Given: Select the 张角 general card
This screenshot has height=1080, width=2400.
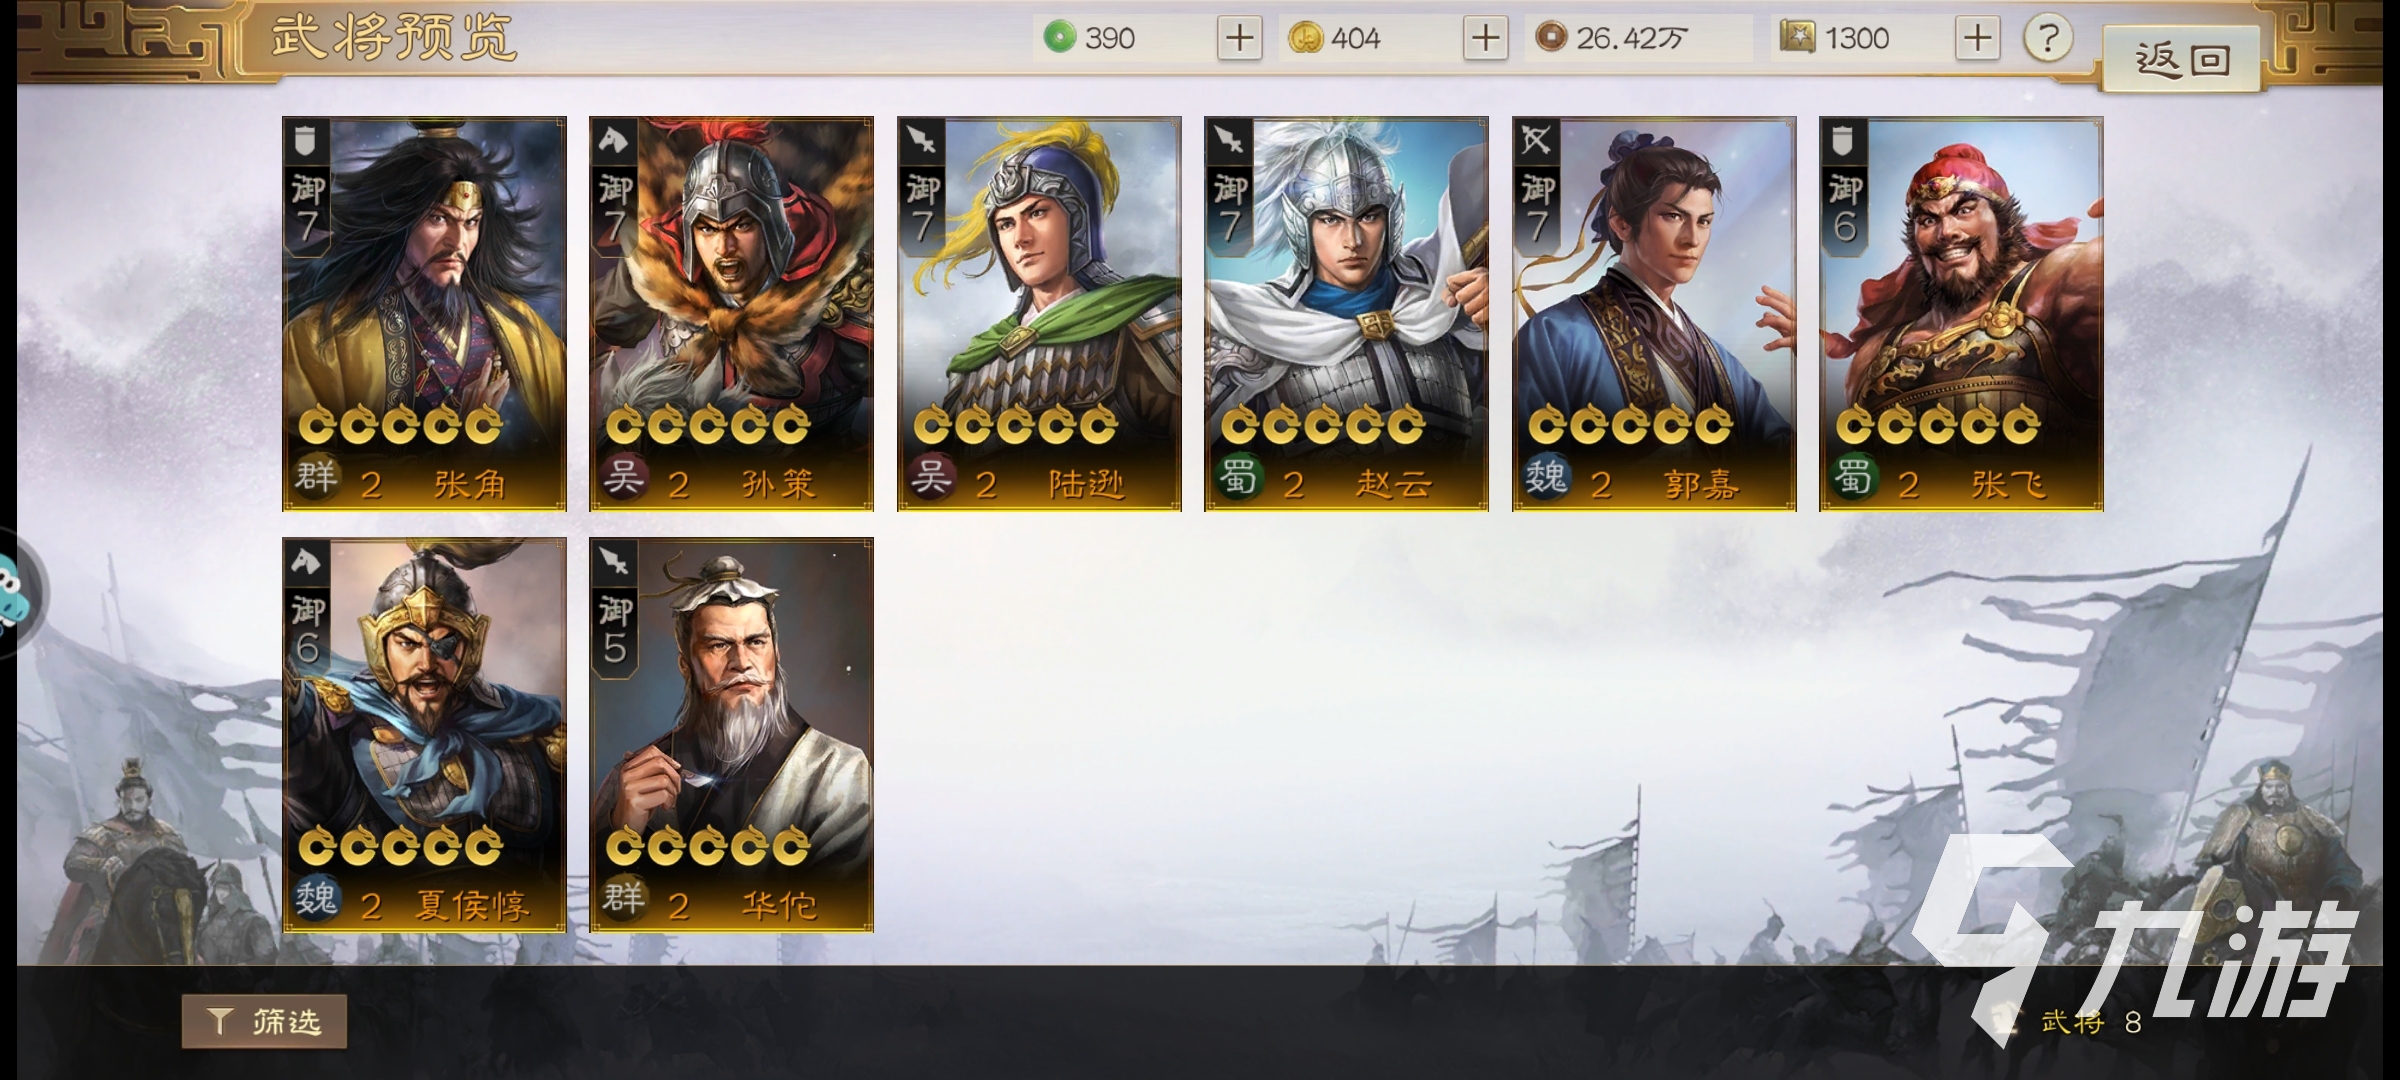Looking at the screenshot, I should pos(424,314).
